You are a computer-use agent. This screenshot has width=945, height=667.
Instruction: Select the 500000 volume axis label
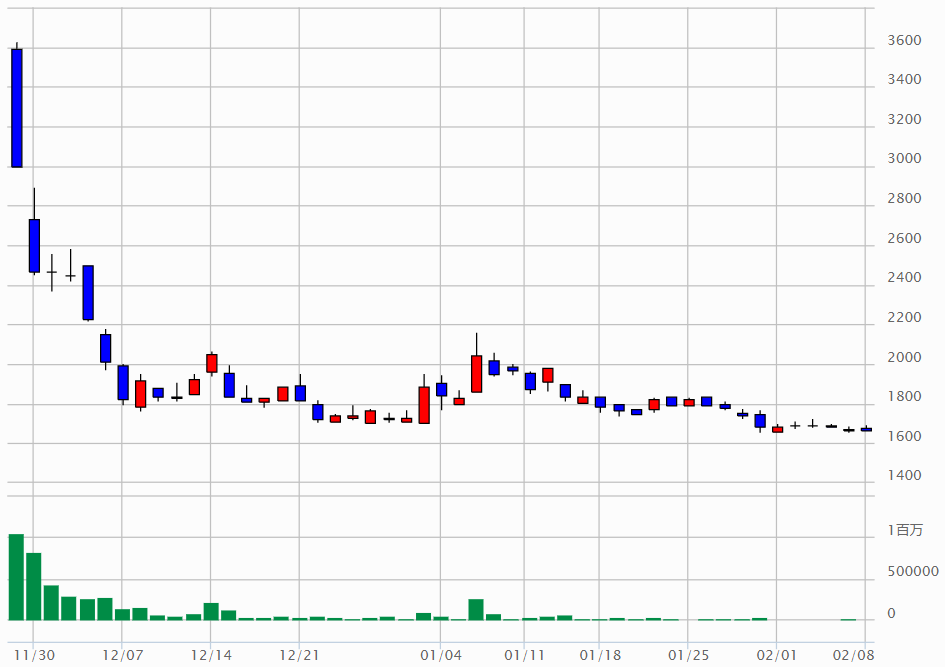(913, 571)
